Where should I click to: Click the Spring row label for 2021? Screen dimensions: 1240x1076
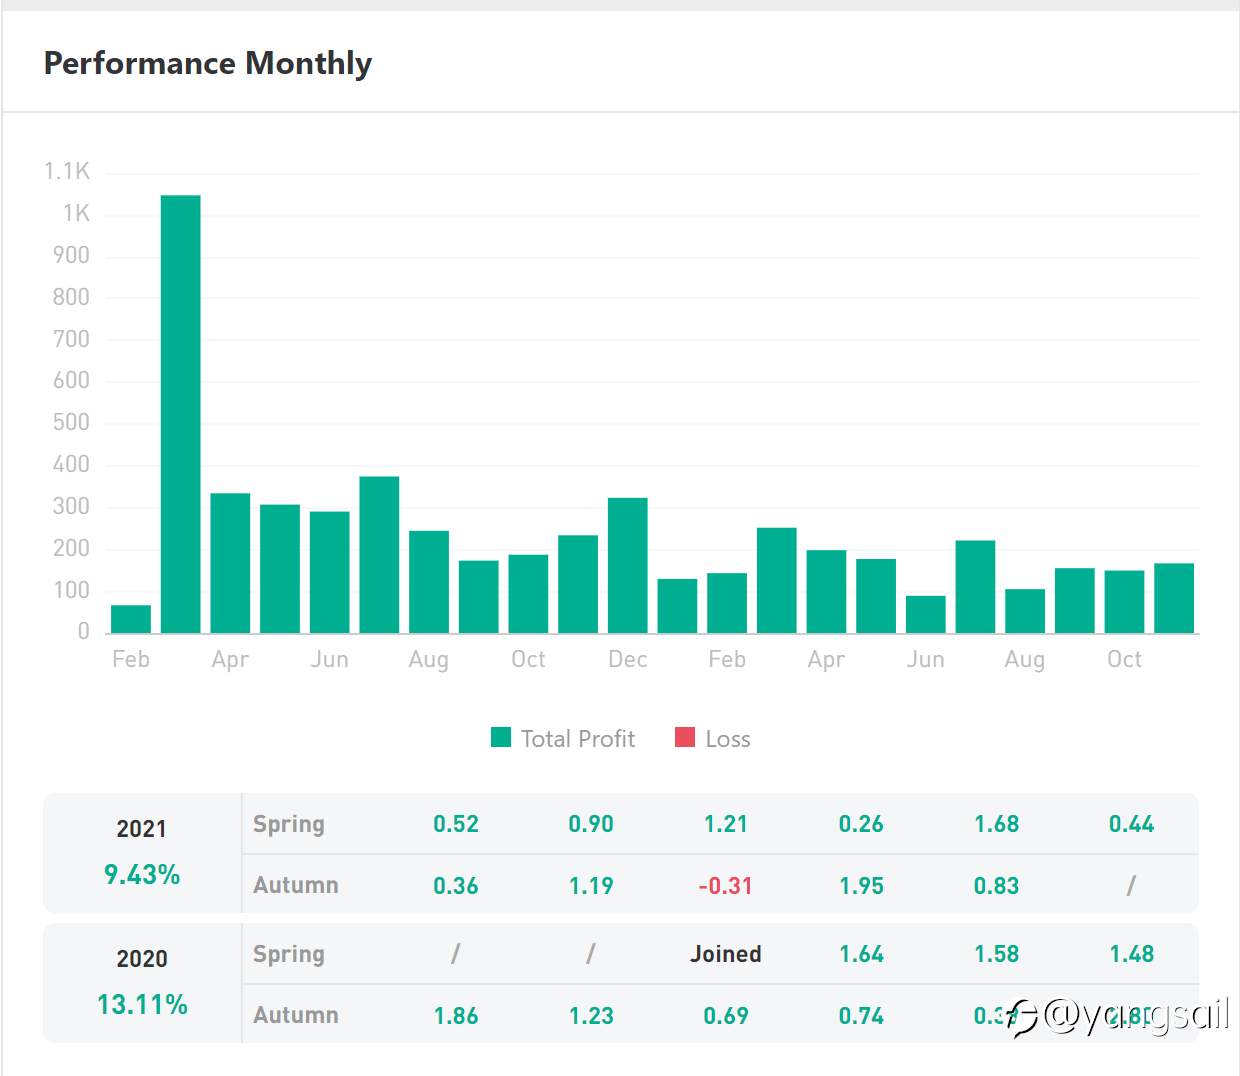coord(289,824)
